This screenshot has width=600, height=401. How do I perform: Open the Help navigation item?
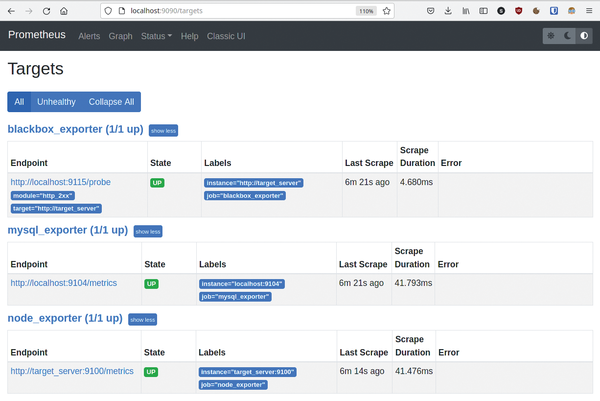189,36
